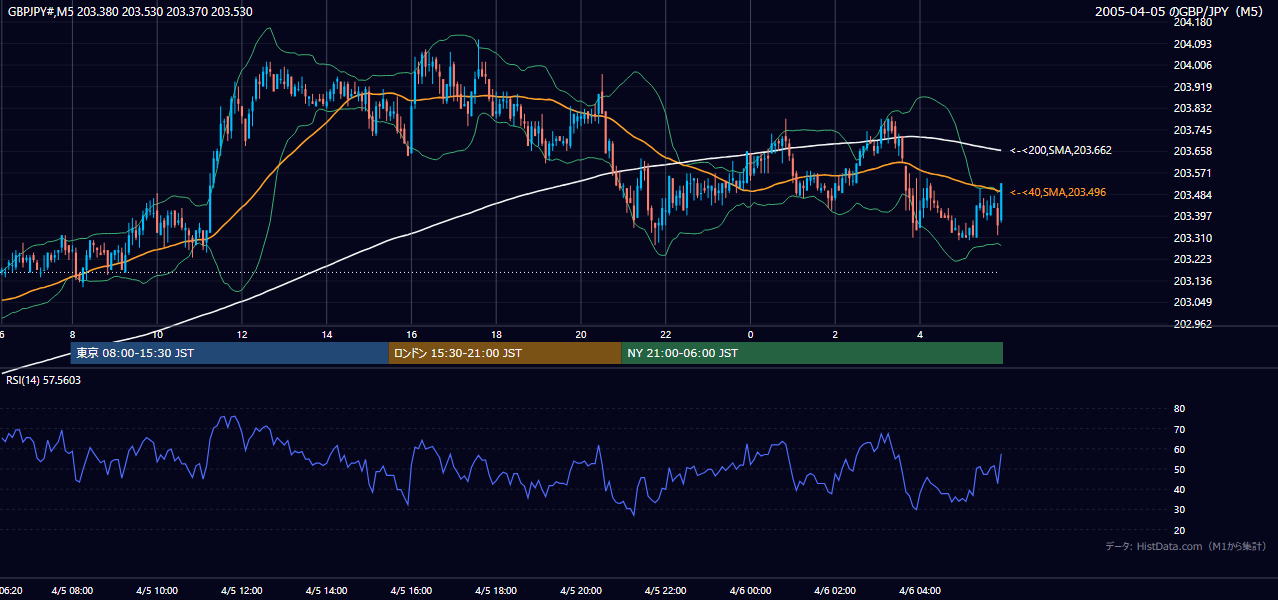1278x600 pixels.
Task: Click the 4/5 08:00 date label
Action: 72,591
